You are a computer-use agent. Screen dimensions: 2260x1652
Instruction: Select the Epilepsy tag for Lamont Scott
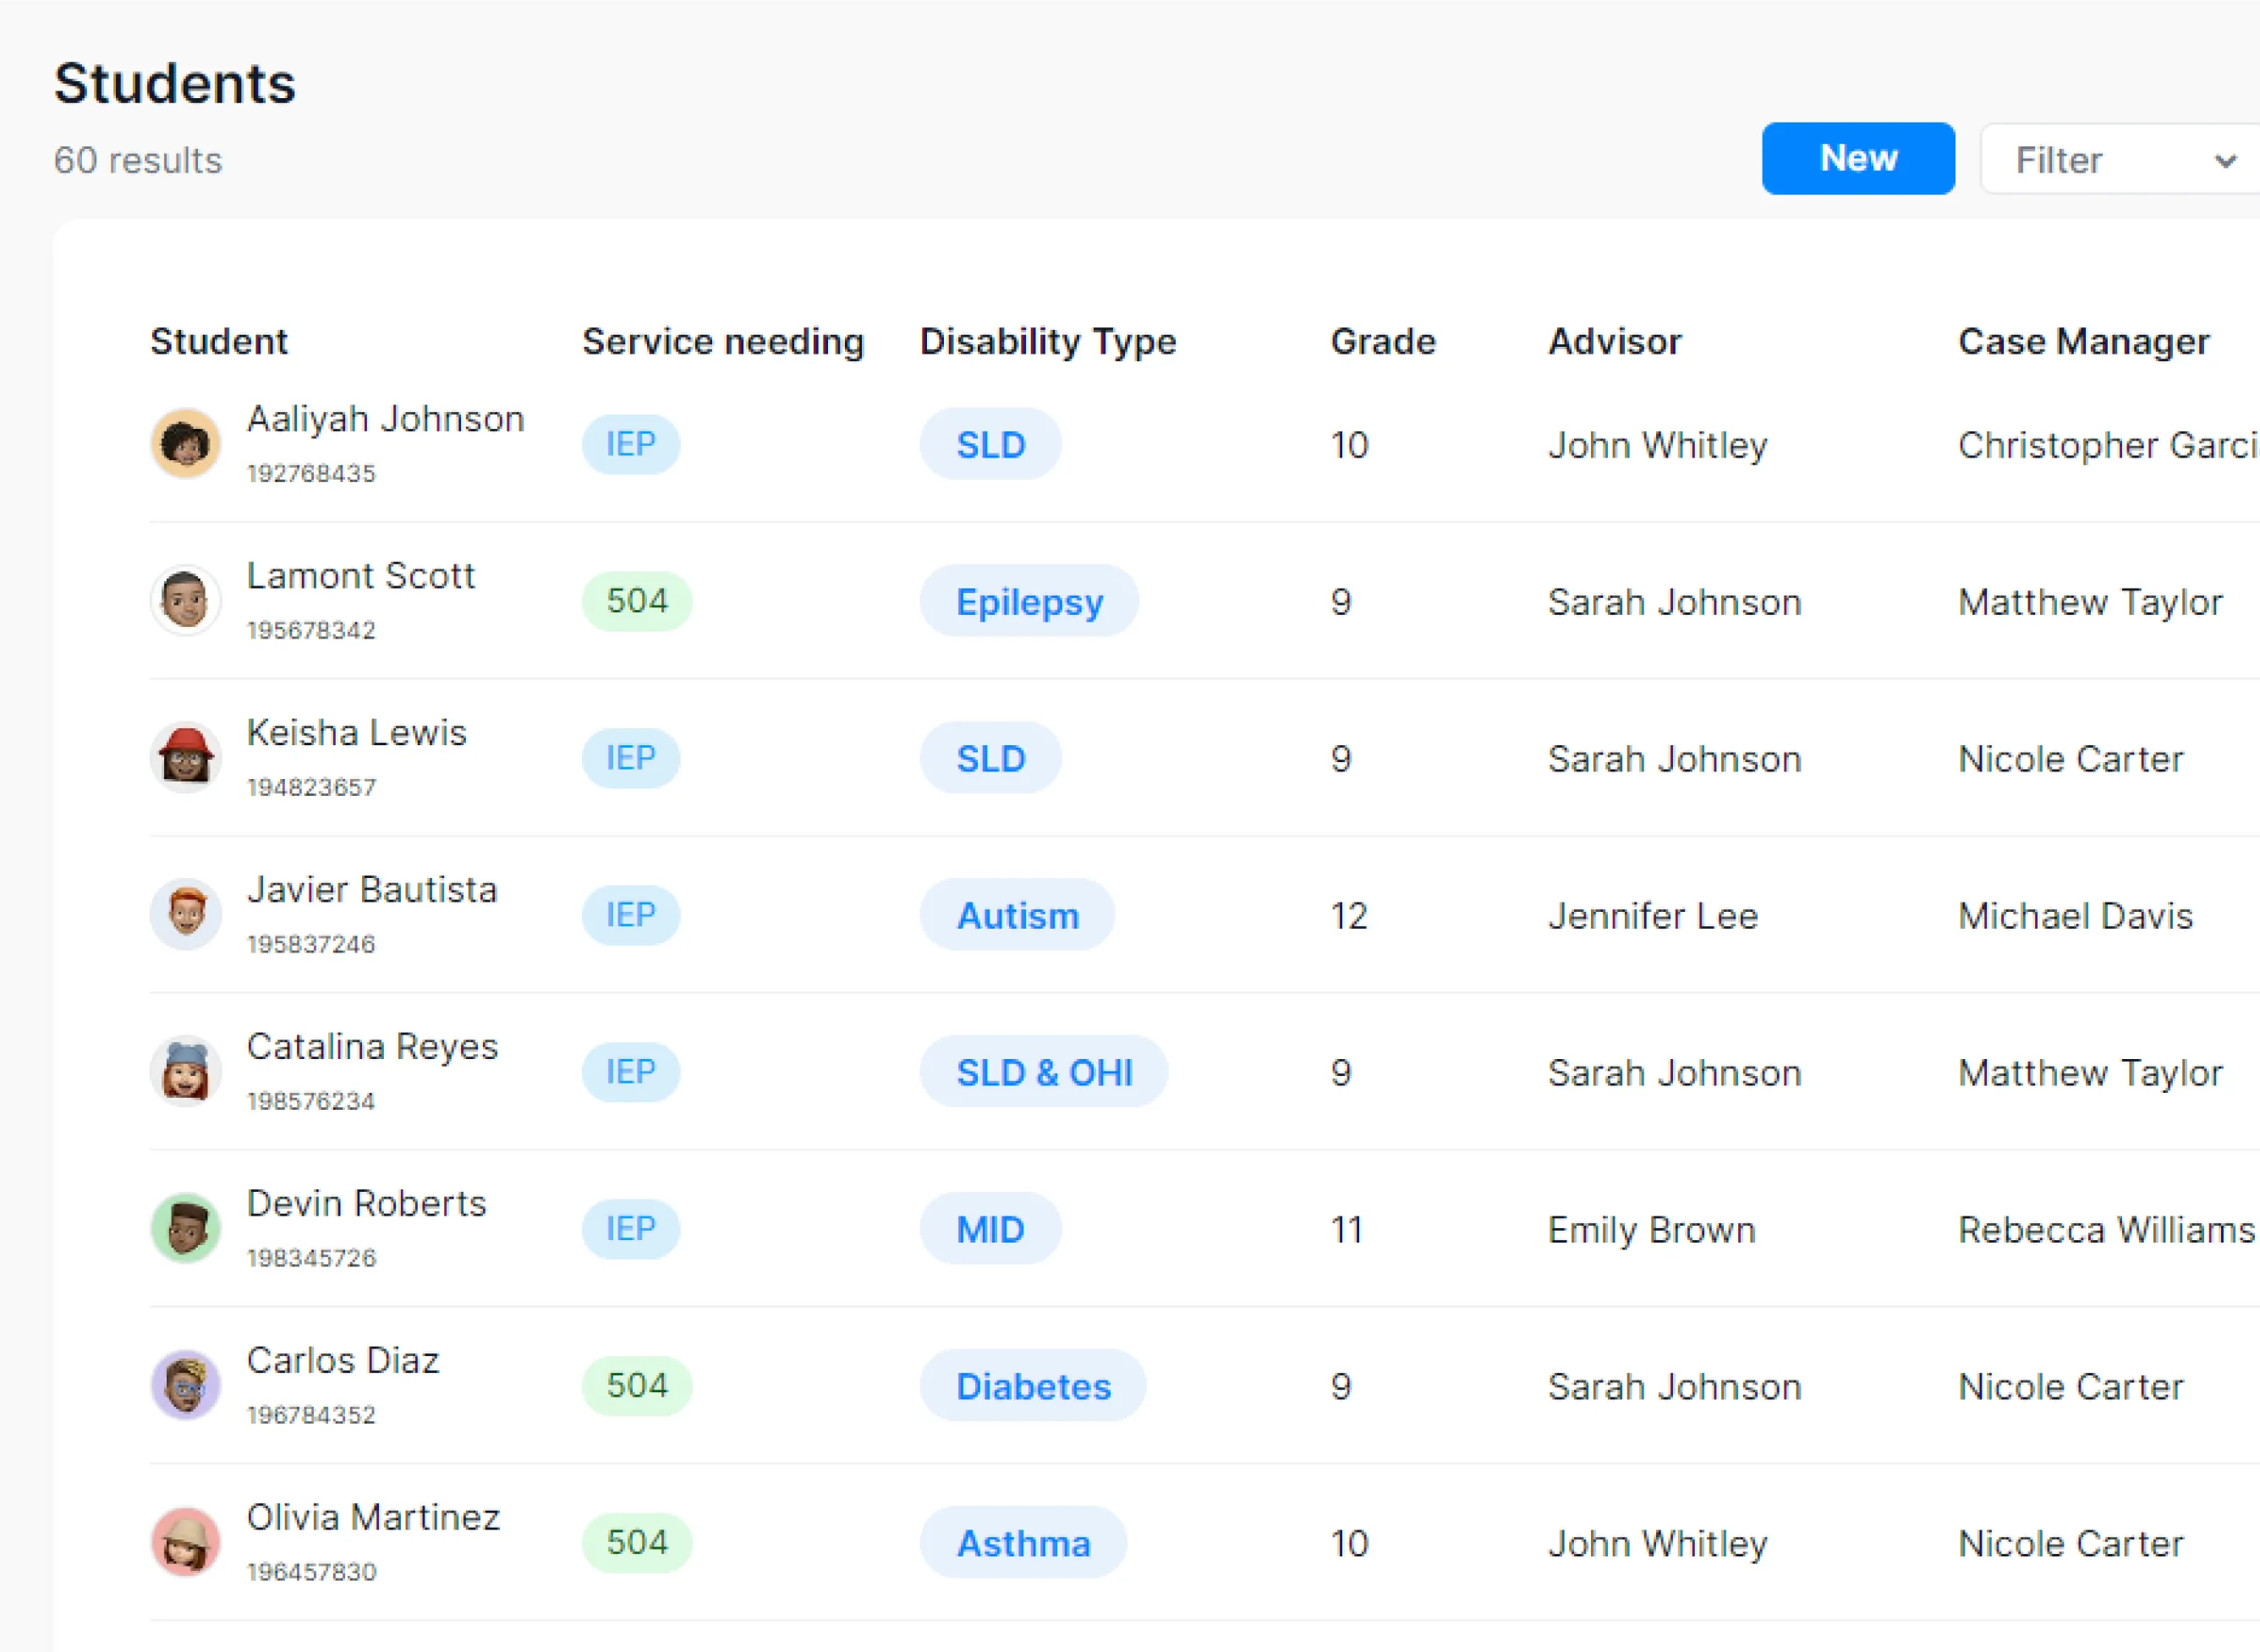pos(1029,601)
